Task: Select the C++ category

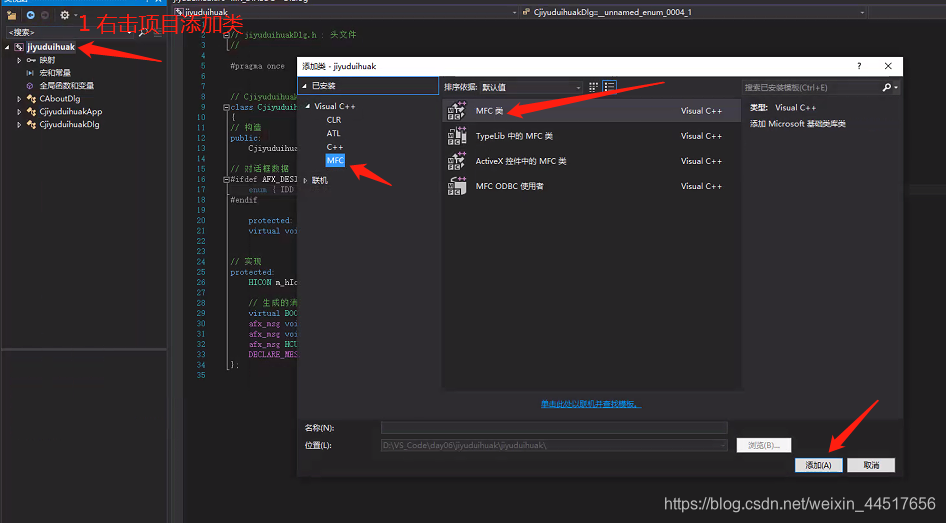Action: click(x=335, y=147)
